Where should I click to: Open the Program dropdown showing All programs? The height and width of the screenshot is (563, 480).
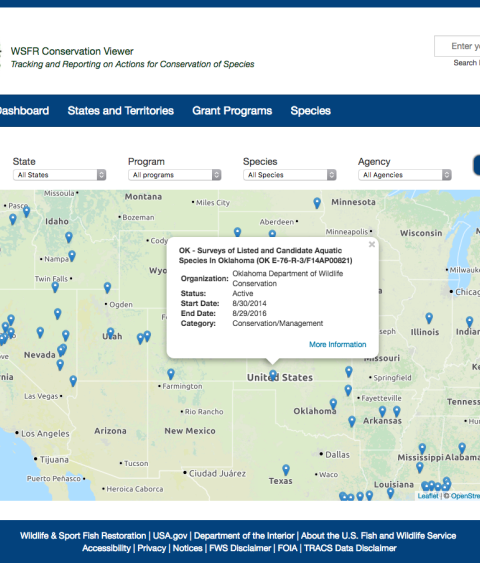pyautogui.click(x=174, y=175)
